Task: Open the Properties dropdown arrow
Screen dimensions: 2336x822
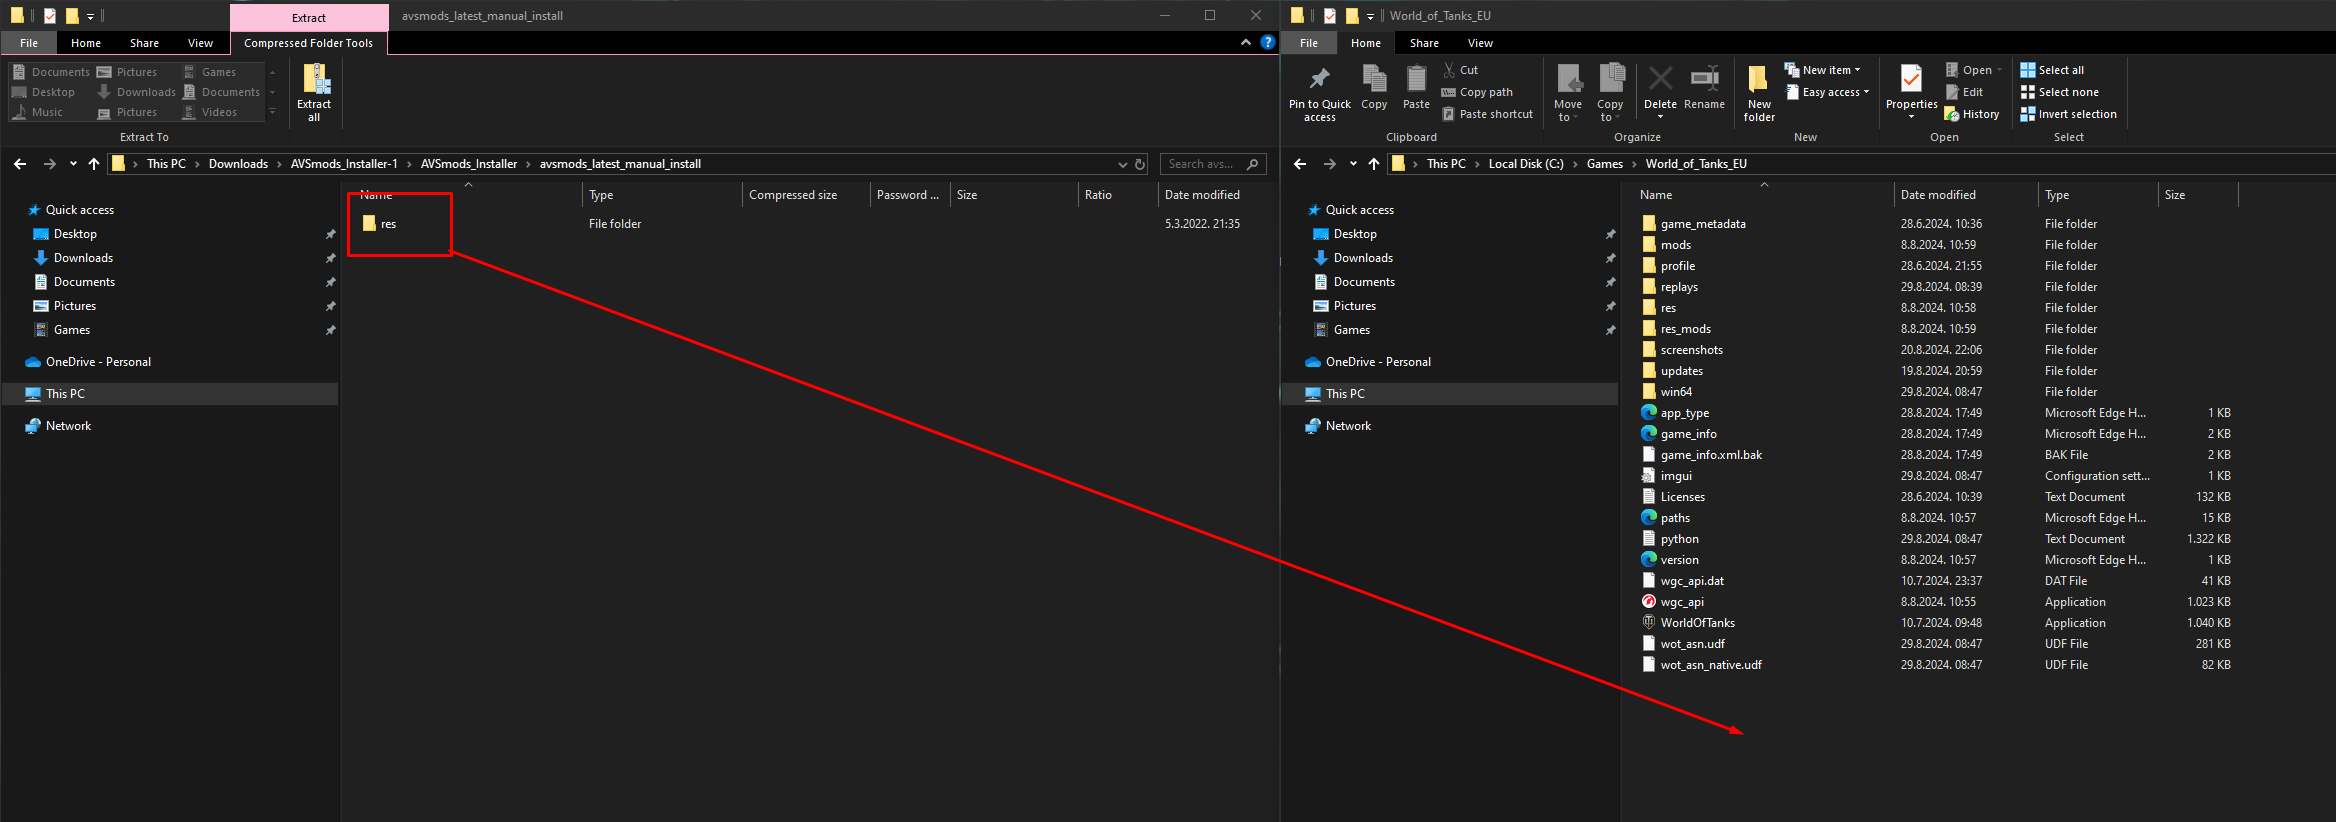Action: (1911, 117)
